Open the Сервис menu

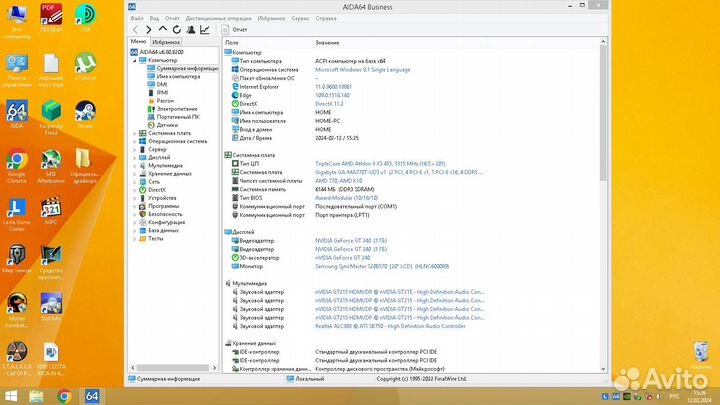(x=300, y=18)
